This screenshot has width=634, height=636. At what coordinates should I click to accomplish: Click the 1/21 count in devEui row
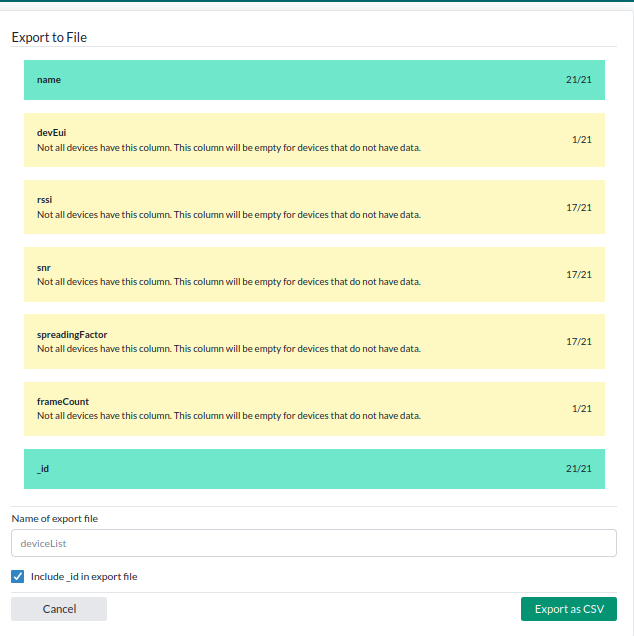pos(581,140)
